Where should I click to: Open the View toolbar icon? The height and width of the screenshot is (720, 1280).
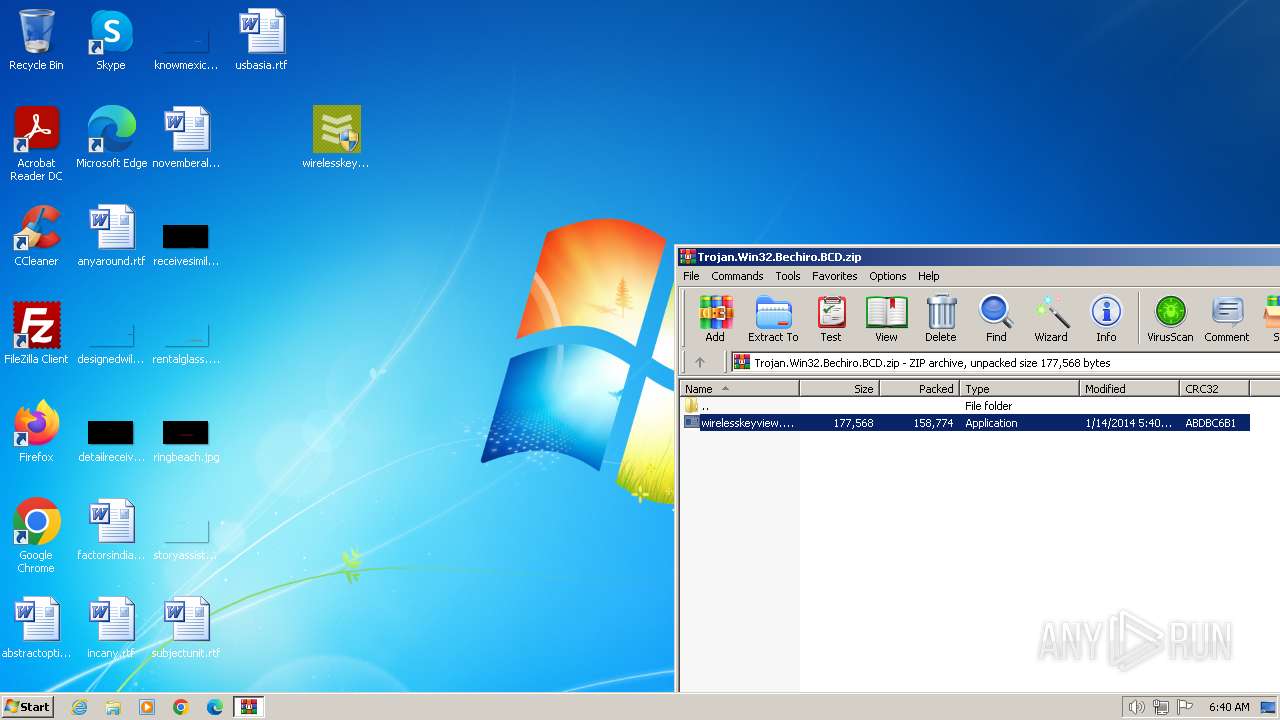tap(886, 319)
